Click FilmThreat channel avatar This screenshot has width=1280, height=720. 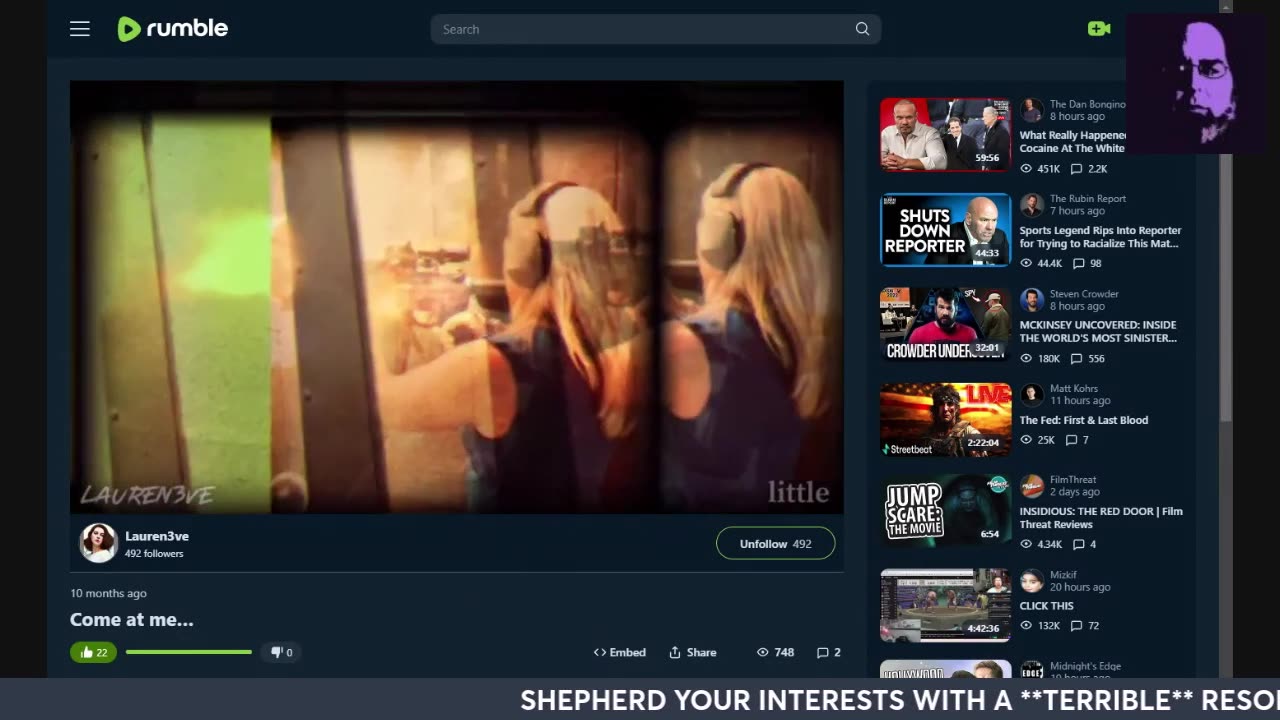click(1032, 486)
